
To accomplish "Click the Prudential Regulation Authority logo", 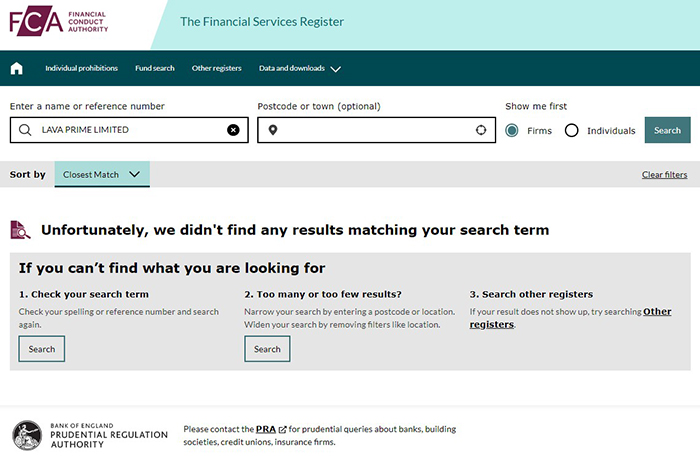I will (x=75, y=436).
